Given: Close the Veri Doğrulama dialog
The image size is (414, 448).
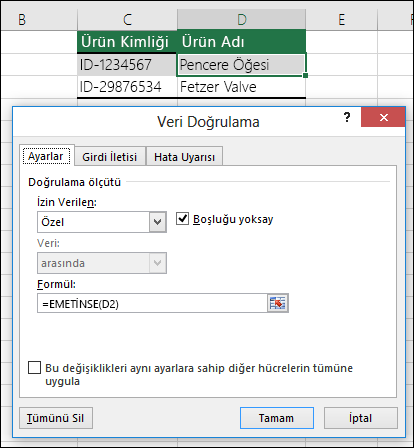Looking at the screenshot, I should [x=383, y=117].
